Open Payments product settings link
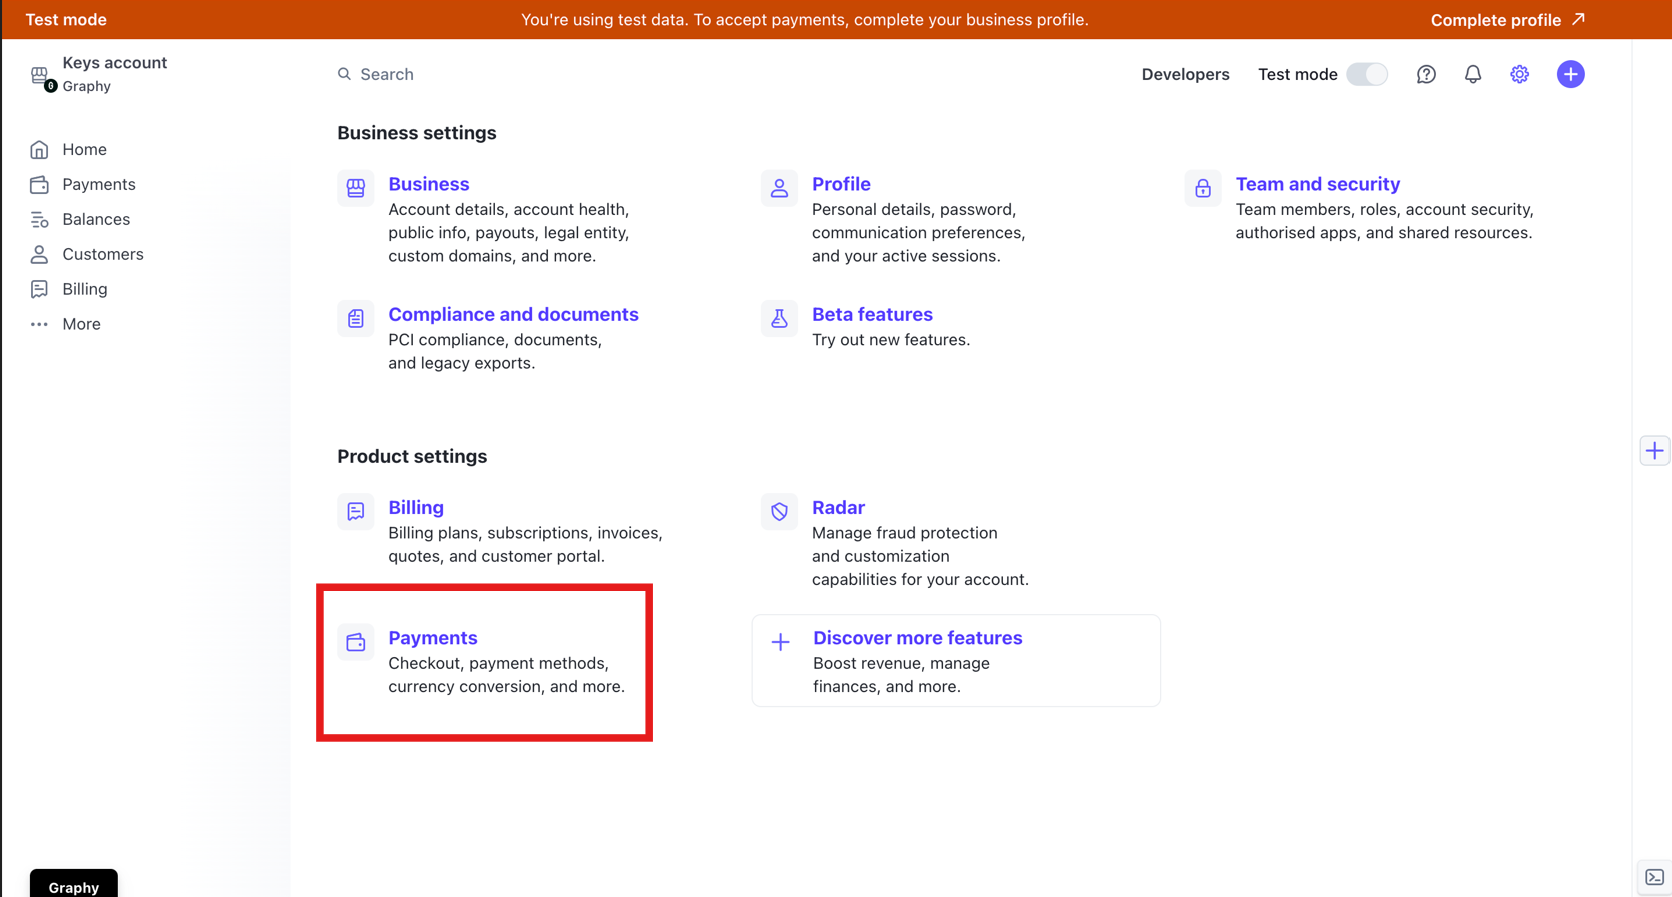1672x897 pixels. point(433,638)
